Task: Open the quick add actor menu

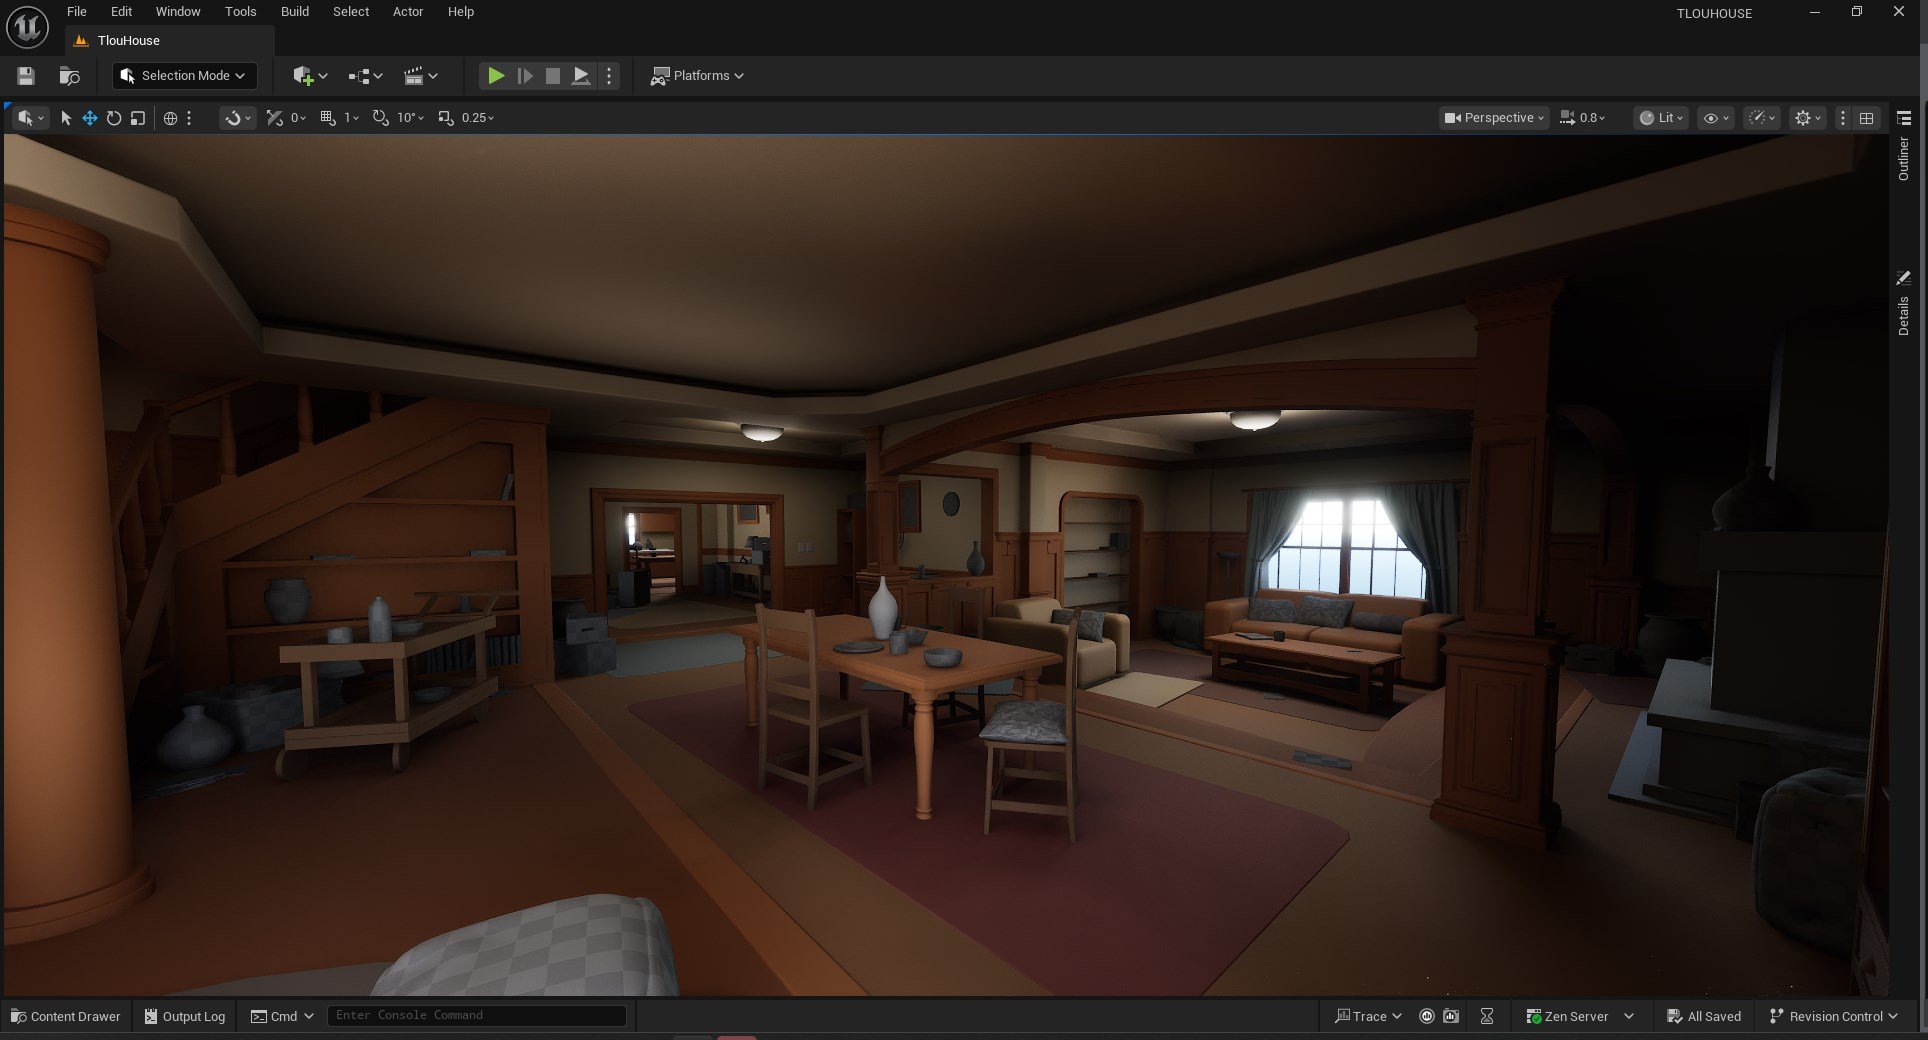Action: pos(309,76)
